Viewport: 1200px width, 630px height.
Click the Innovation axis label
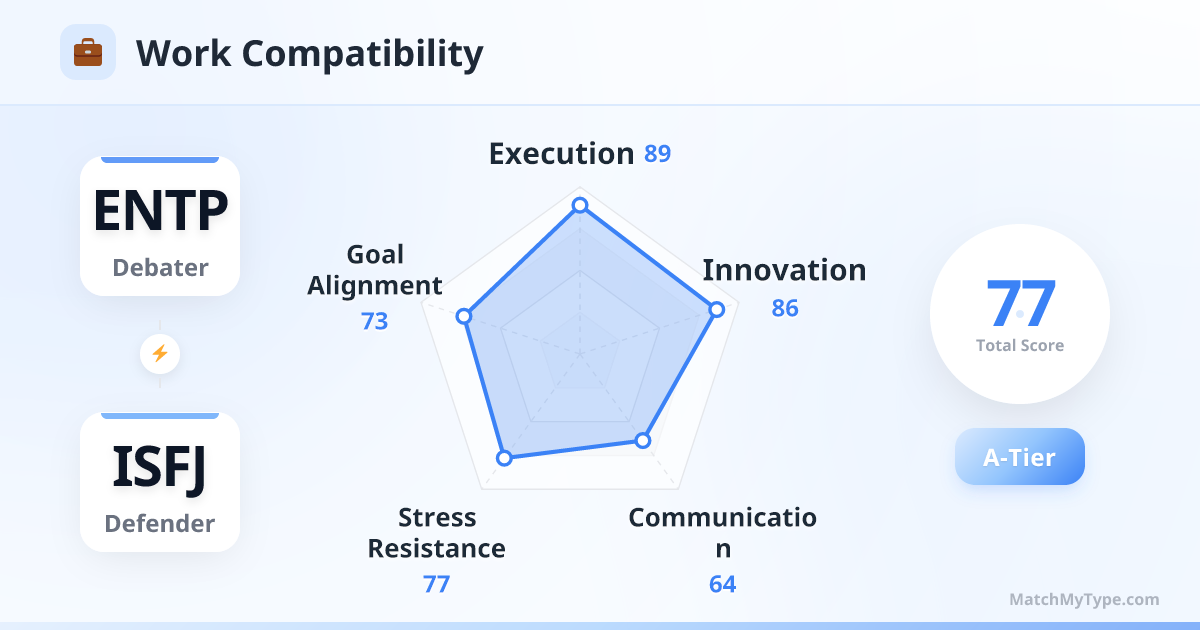[x=784, y=270]
